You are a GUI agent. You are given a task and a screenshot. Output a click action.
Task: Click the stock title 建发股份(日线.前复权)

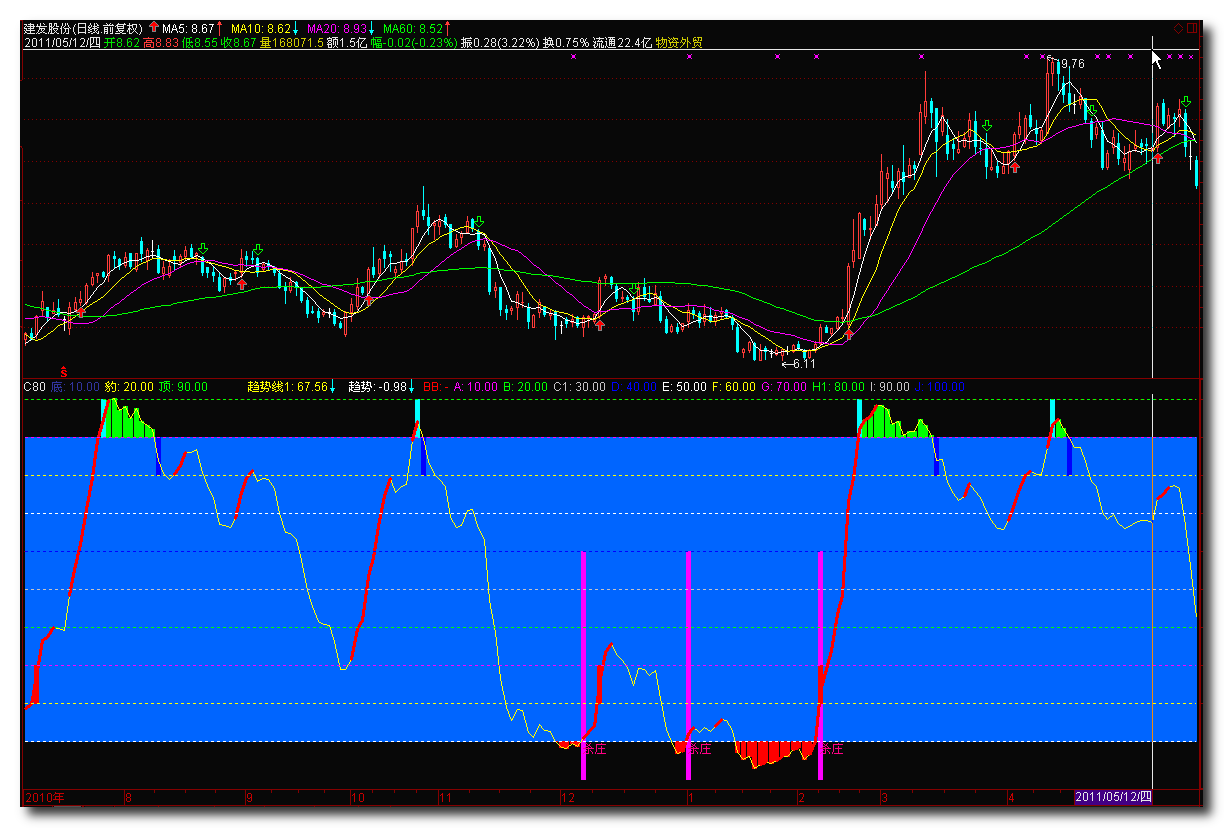tap(83, 29)
